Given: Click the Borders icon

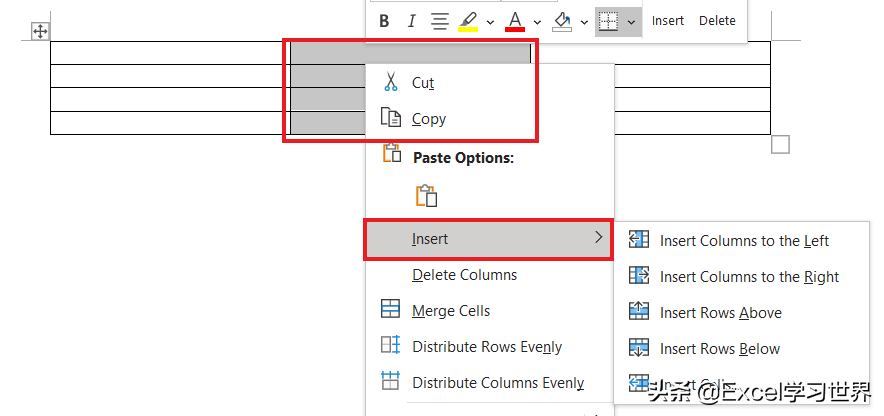Looking at the screenshot, I should [x=608, y=21].
